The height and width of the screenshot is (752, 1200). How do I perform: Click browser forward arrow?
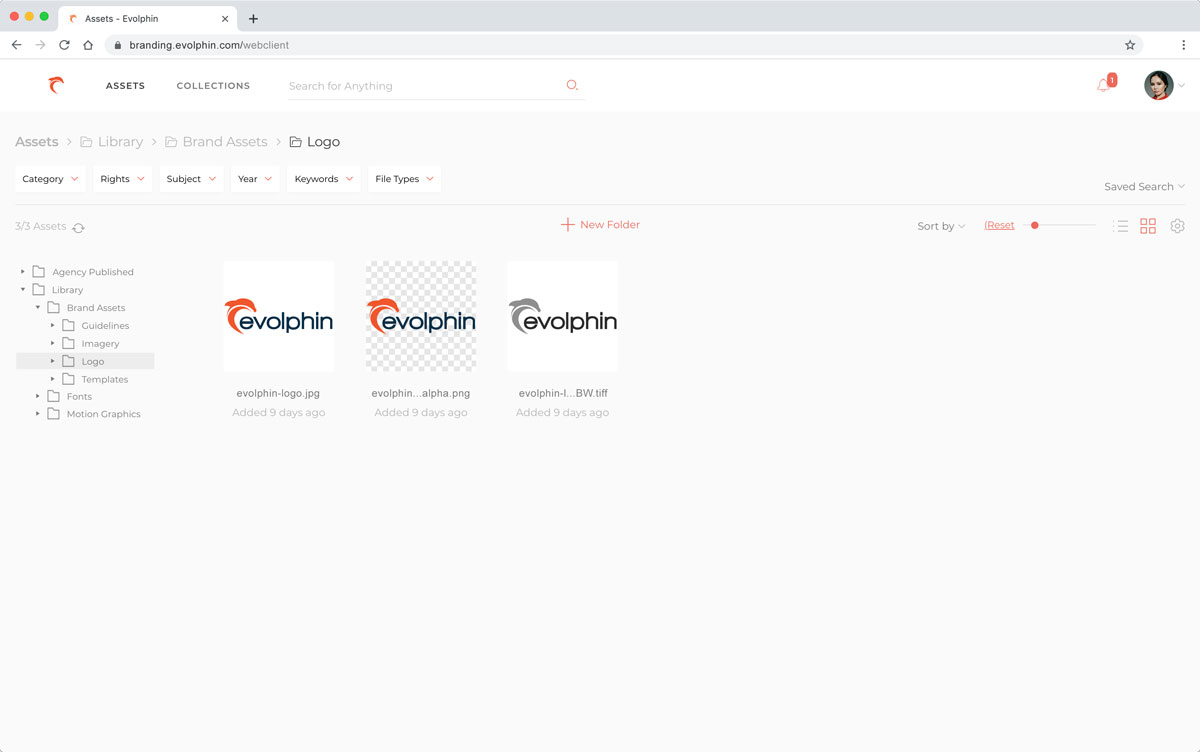(40, 45)
